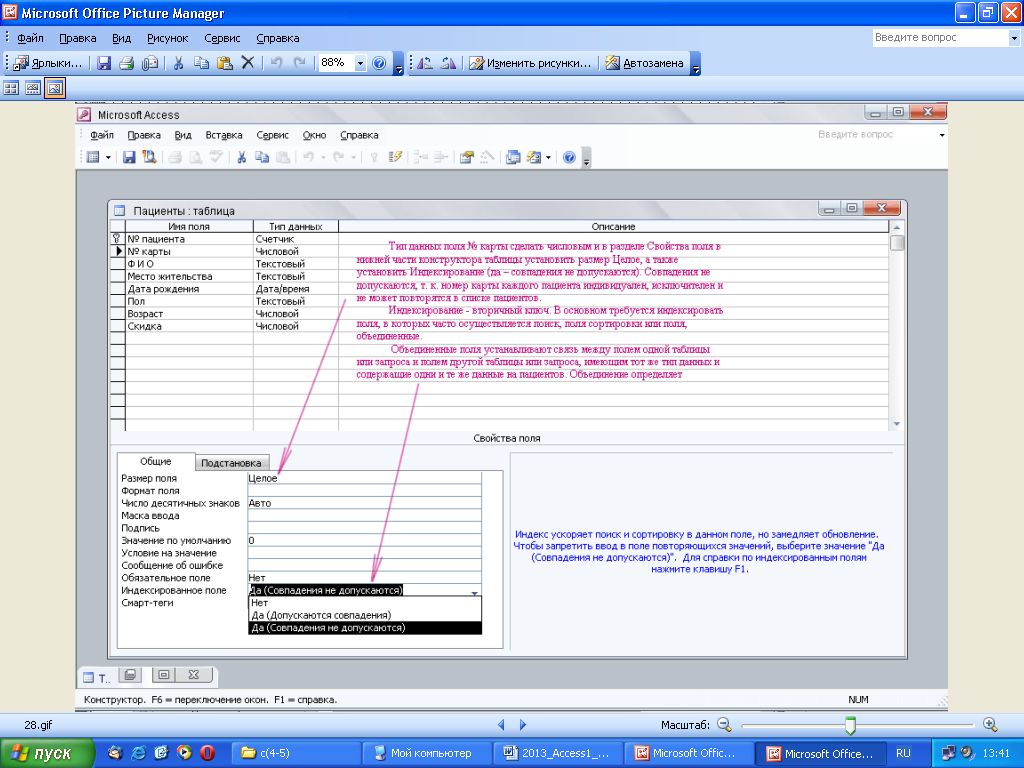Click Изменить рисунки button
Viewport: 1024px width, 768px height.
[x=530, y=63]
